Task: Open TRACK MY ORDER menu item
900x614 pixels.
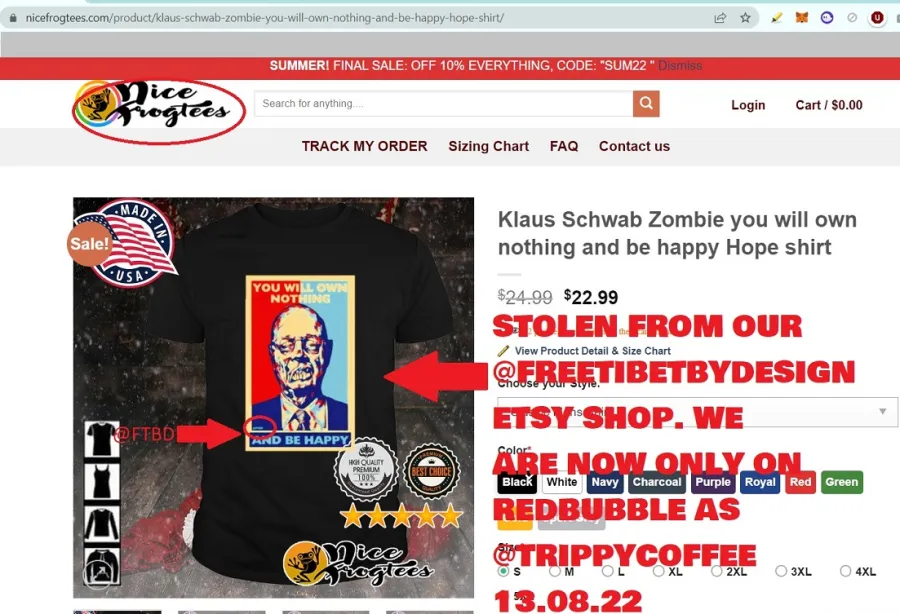Action: pyautogui.click(x=364, y=146)
